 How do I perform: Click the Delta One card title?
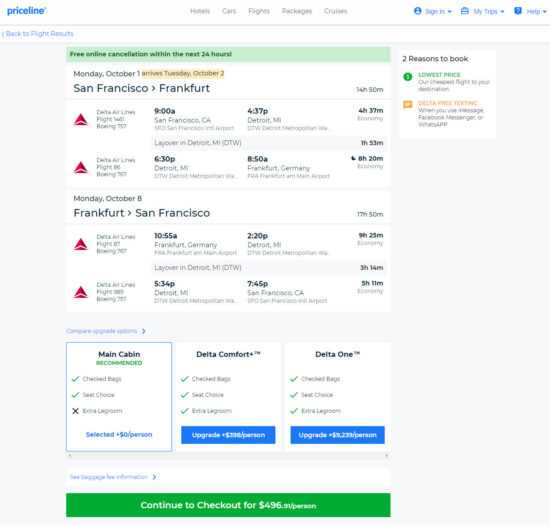[337, 354]
